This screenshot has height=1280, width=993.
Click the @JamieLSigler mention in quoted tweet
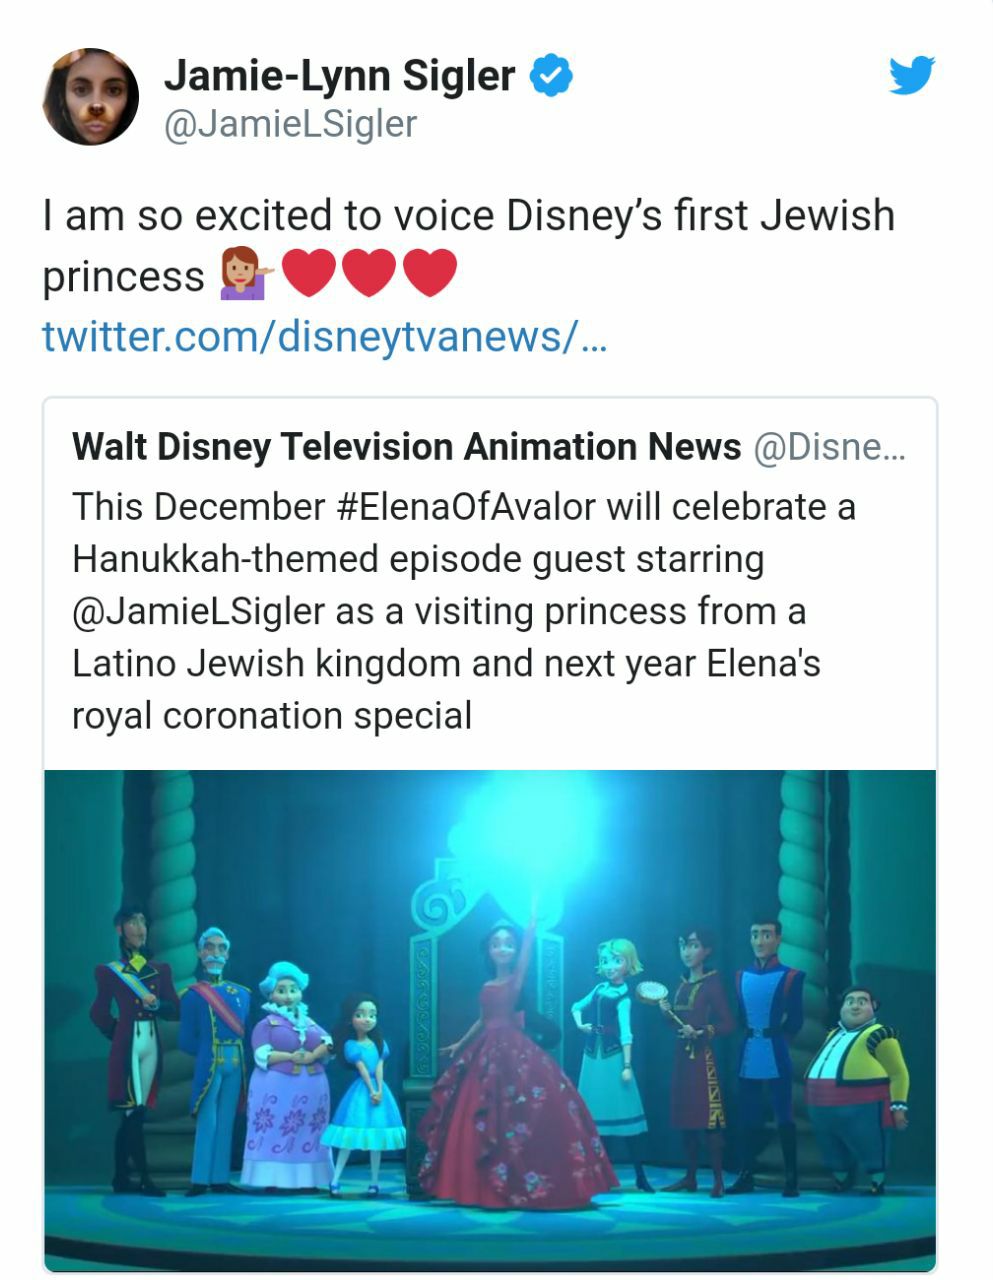click(198, 611)
